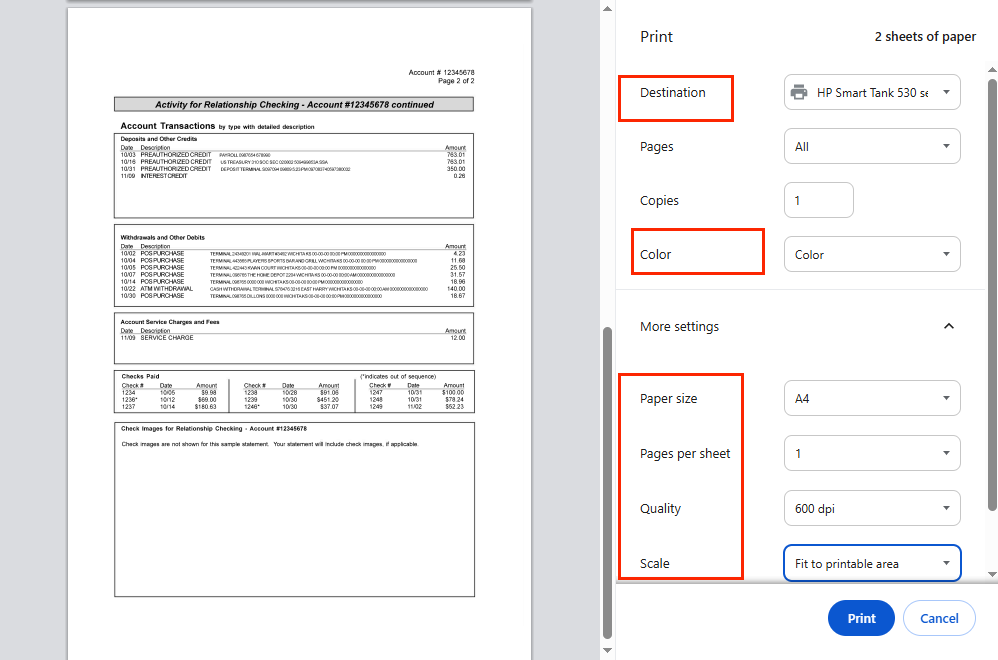This screenshot has height=660, width=998.
Task: Click the Pages label text
Action: (656, 147)
